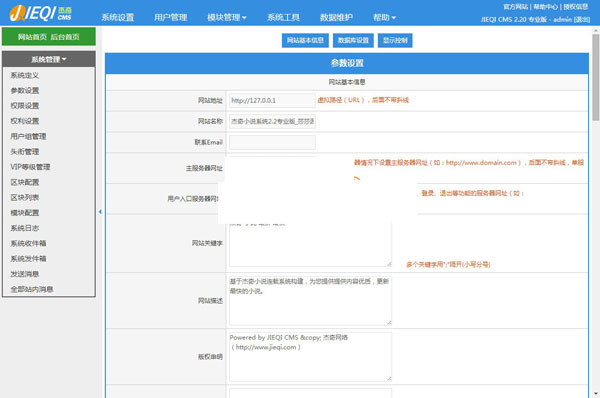Open 系统日志 in the sidebar
Viewport: 600px width, 398px height.
coord(25,228)
